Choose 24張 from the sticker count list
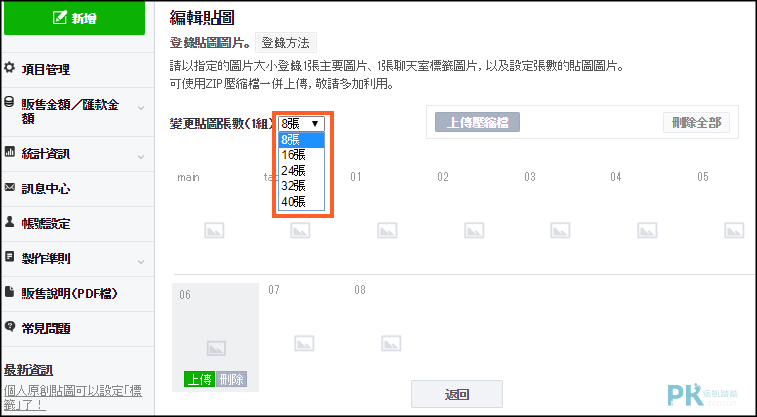The height and width of the screenshot is (417, 757). coord(301,170)
